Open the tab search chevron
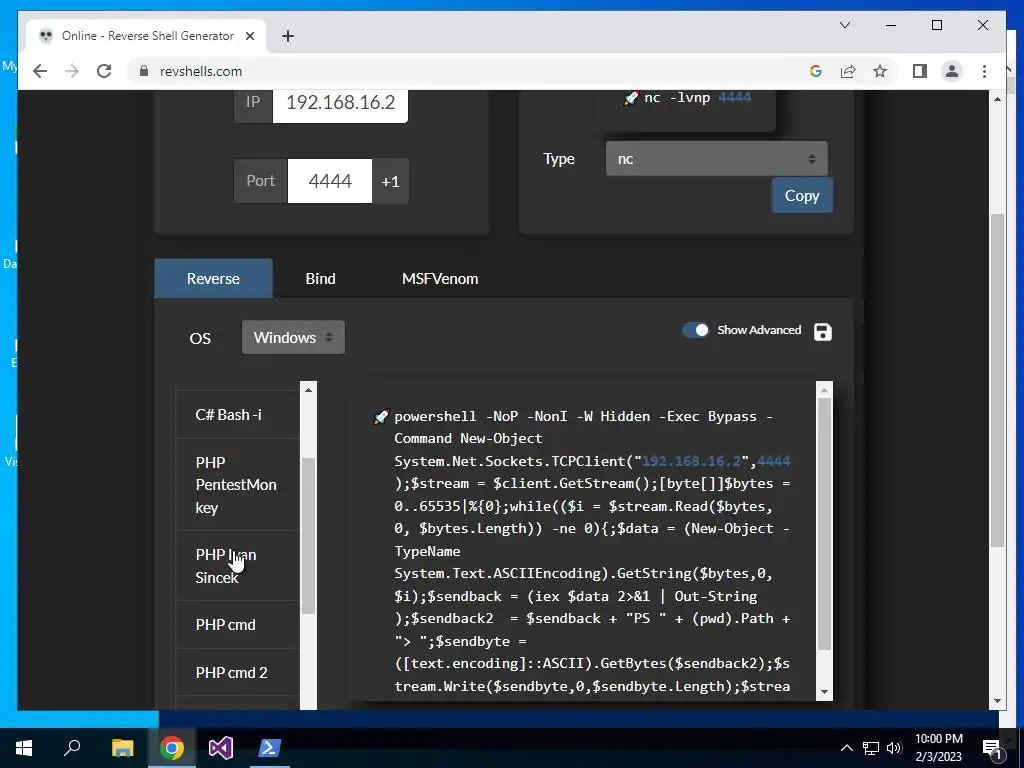This screenshot has width=1024, height=768. click(844, 25)
